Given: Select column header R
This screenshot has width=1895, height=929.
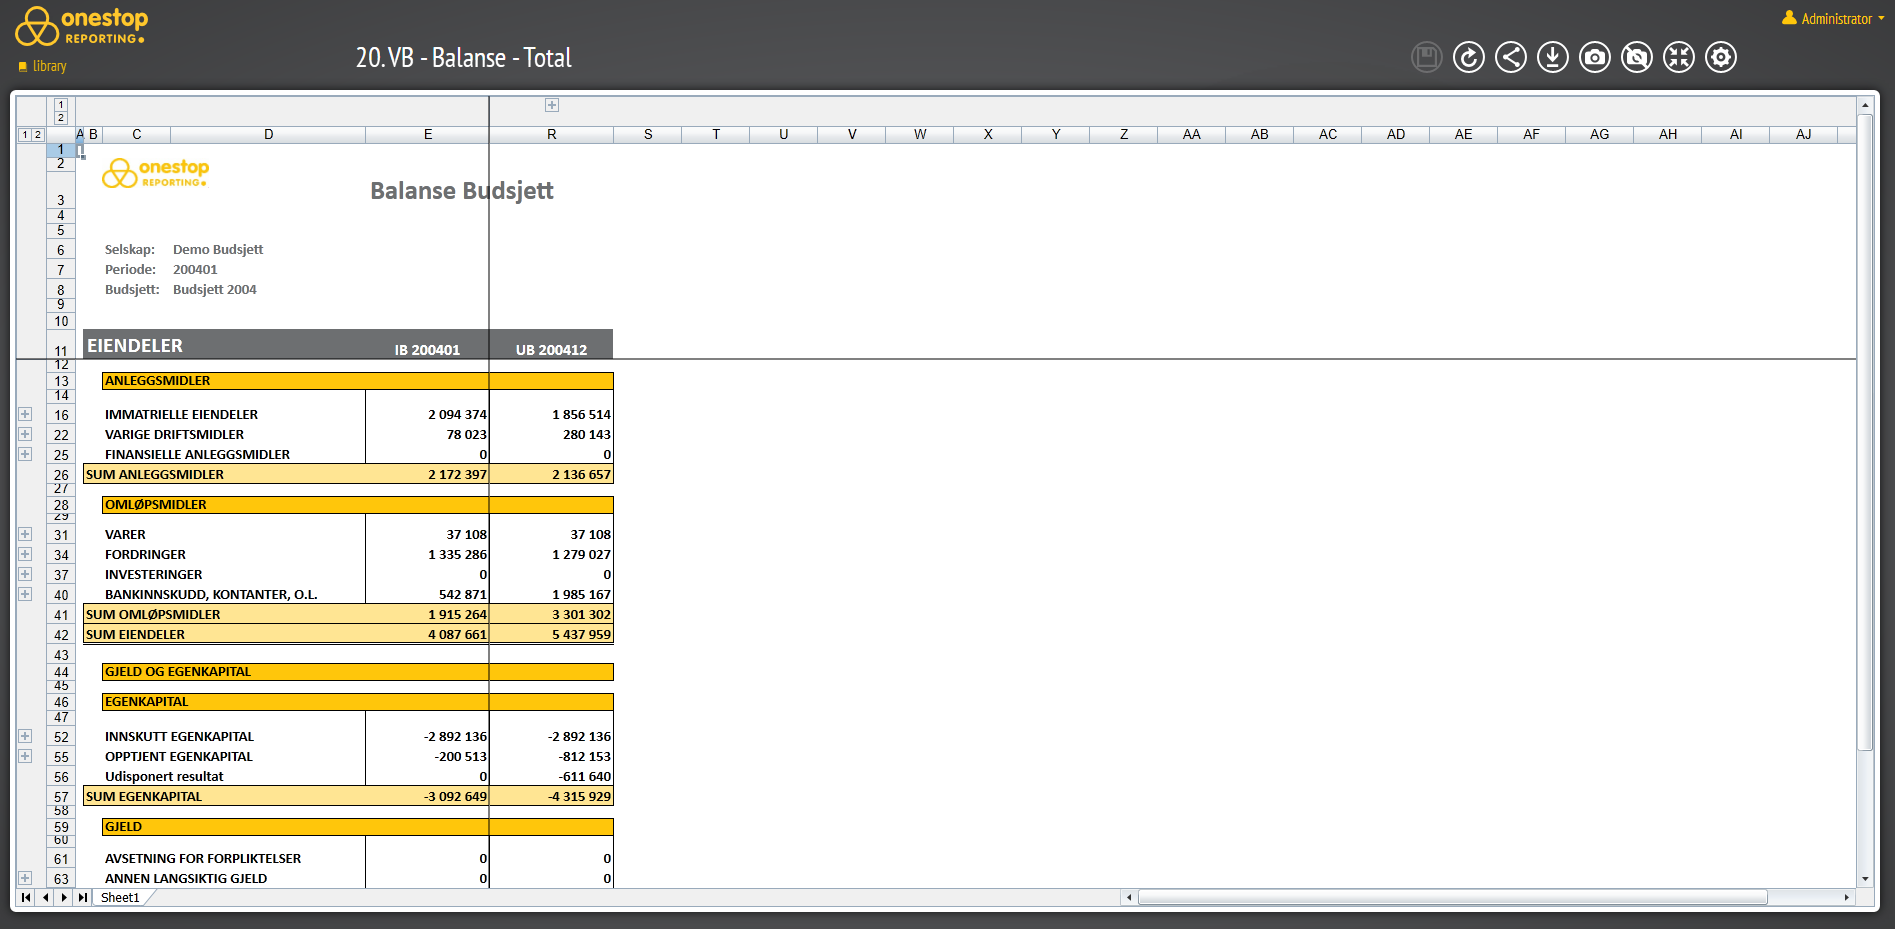Looking at the screenshot, I should coord(552,134).
